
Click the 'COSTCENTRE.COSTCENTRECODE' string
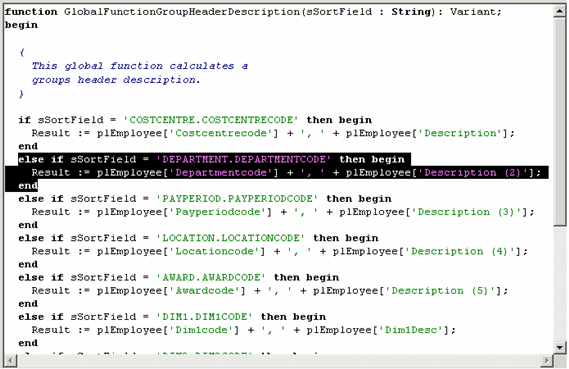tap(211, 120)
